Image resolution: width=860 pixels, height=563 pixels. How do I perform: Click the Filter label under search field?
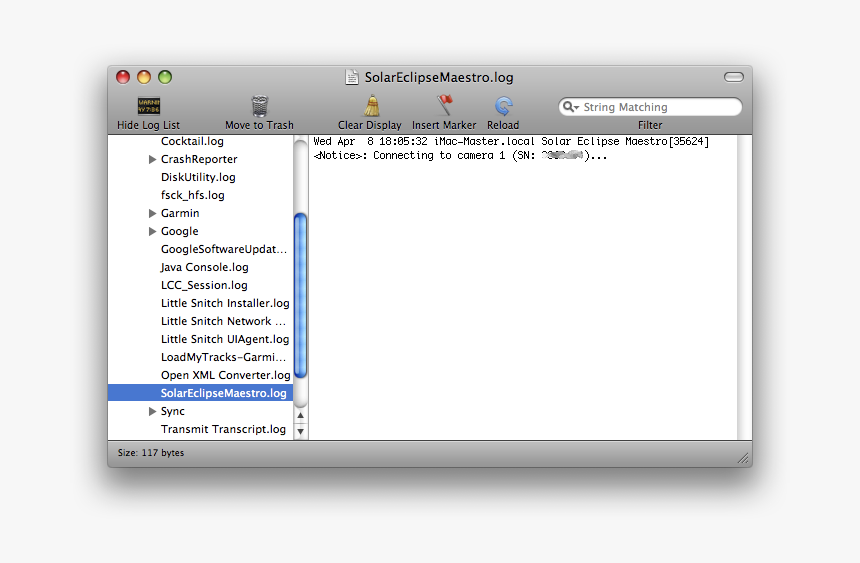point(650,125)
